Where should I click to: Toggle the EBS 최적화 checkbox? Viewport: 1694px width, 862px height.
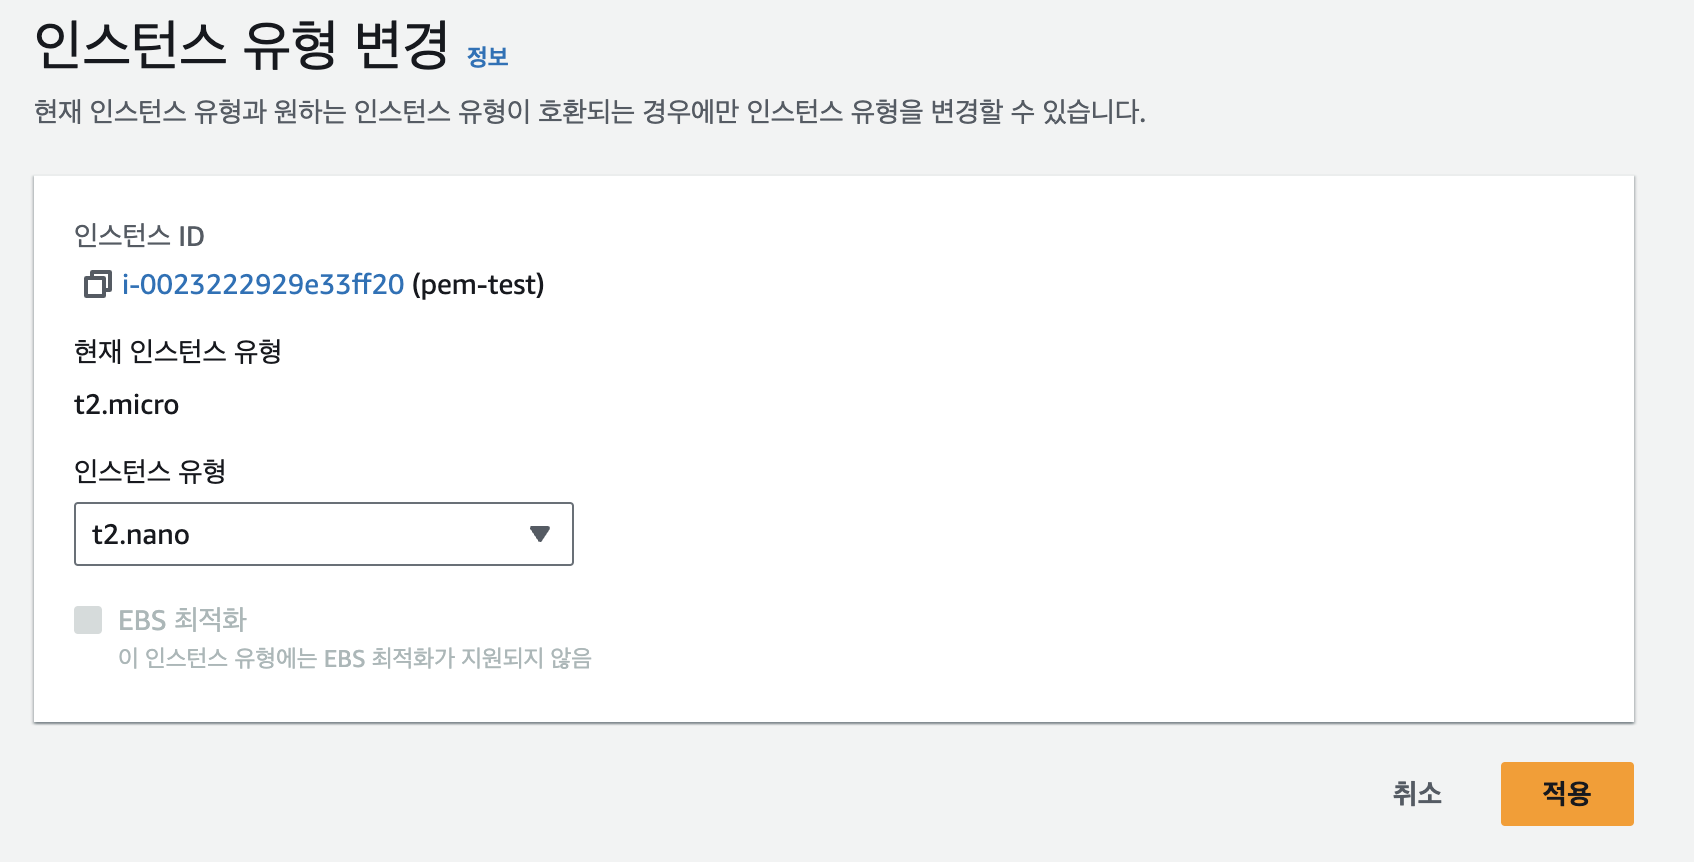coord(88,620)
